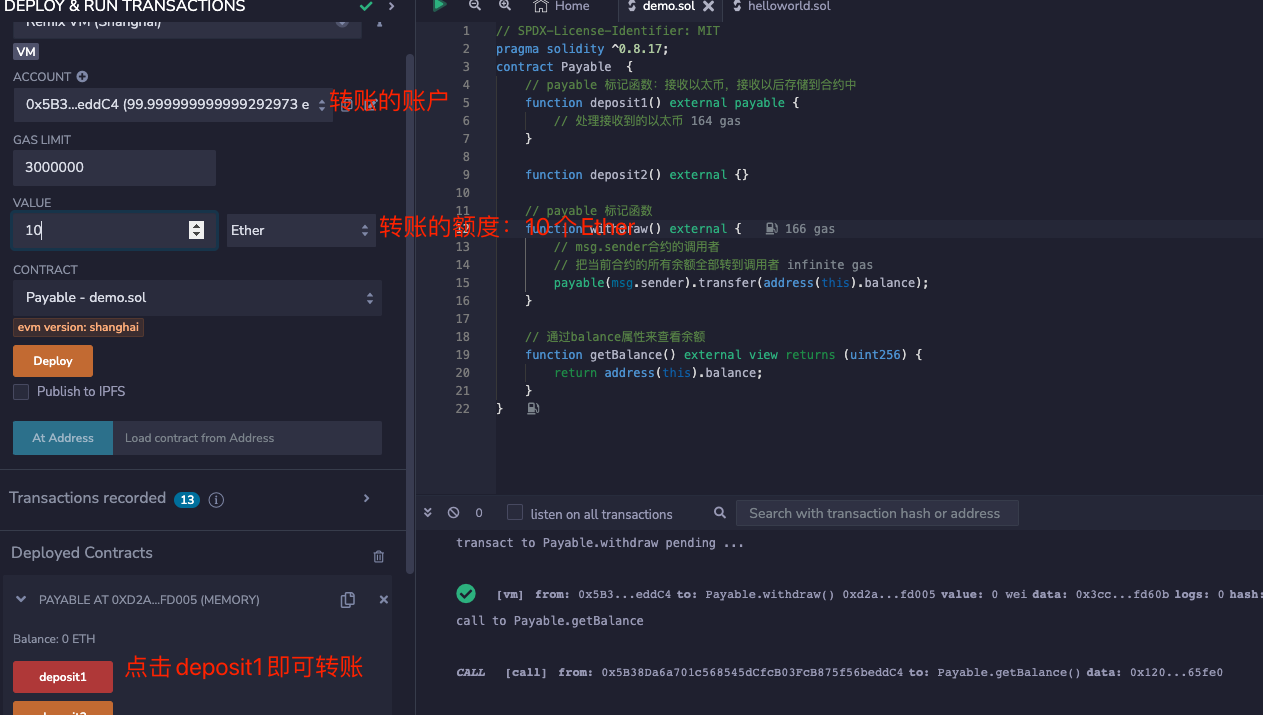Select the demo.sol editor tab
The height and width of the screenshot is (715, 1263).
pos(669,6)
